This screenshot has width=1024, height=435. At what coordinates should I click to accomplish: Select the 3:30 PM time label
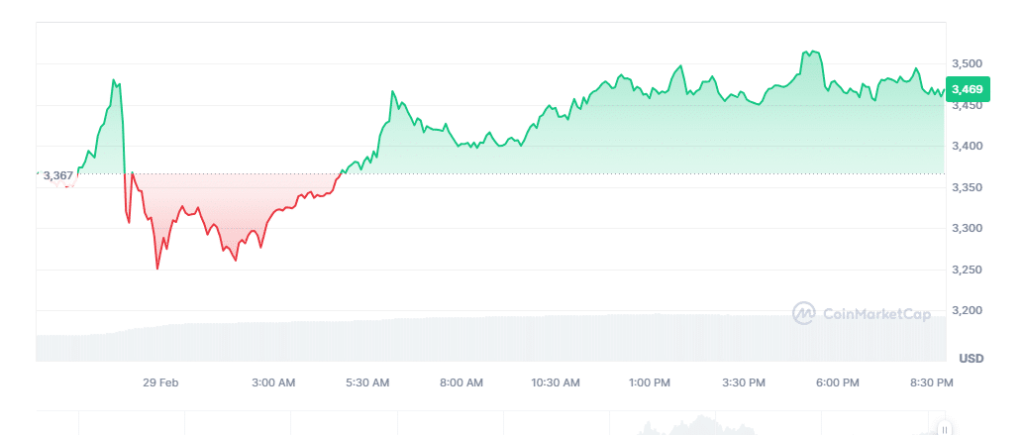(x=743, y=382)
